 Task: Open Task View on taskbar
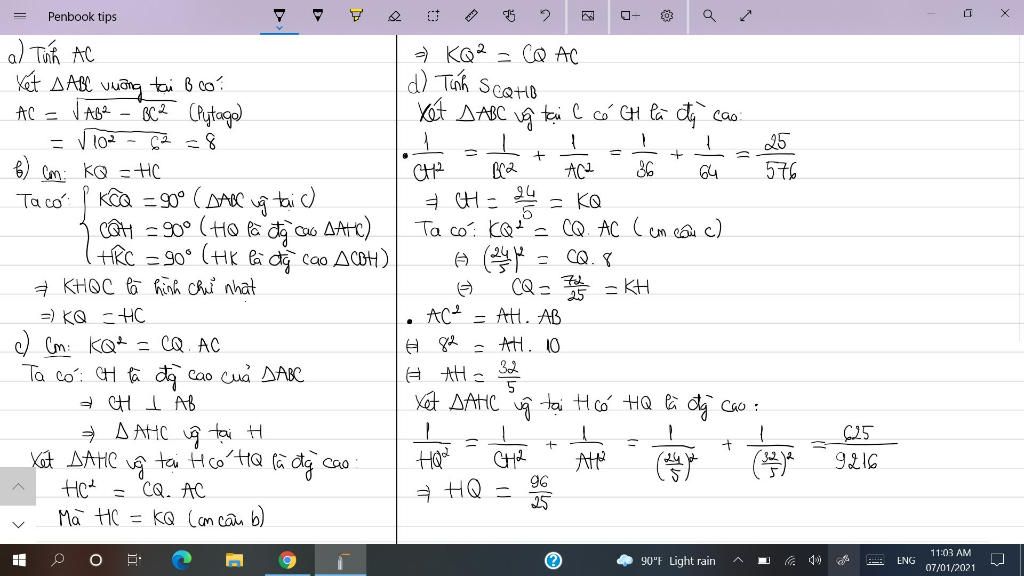click(x=133, y=560)
